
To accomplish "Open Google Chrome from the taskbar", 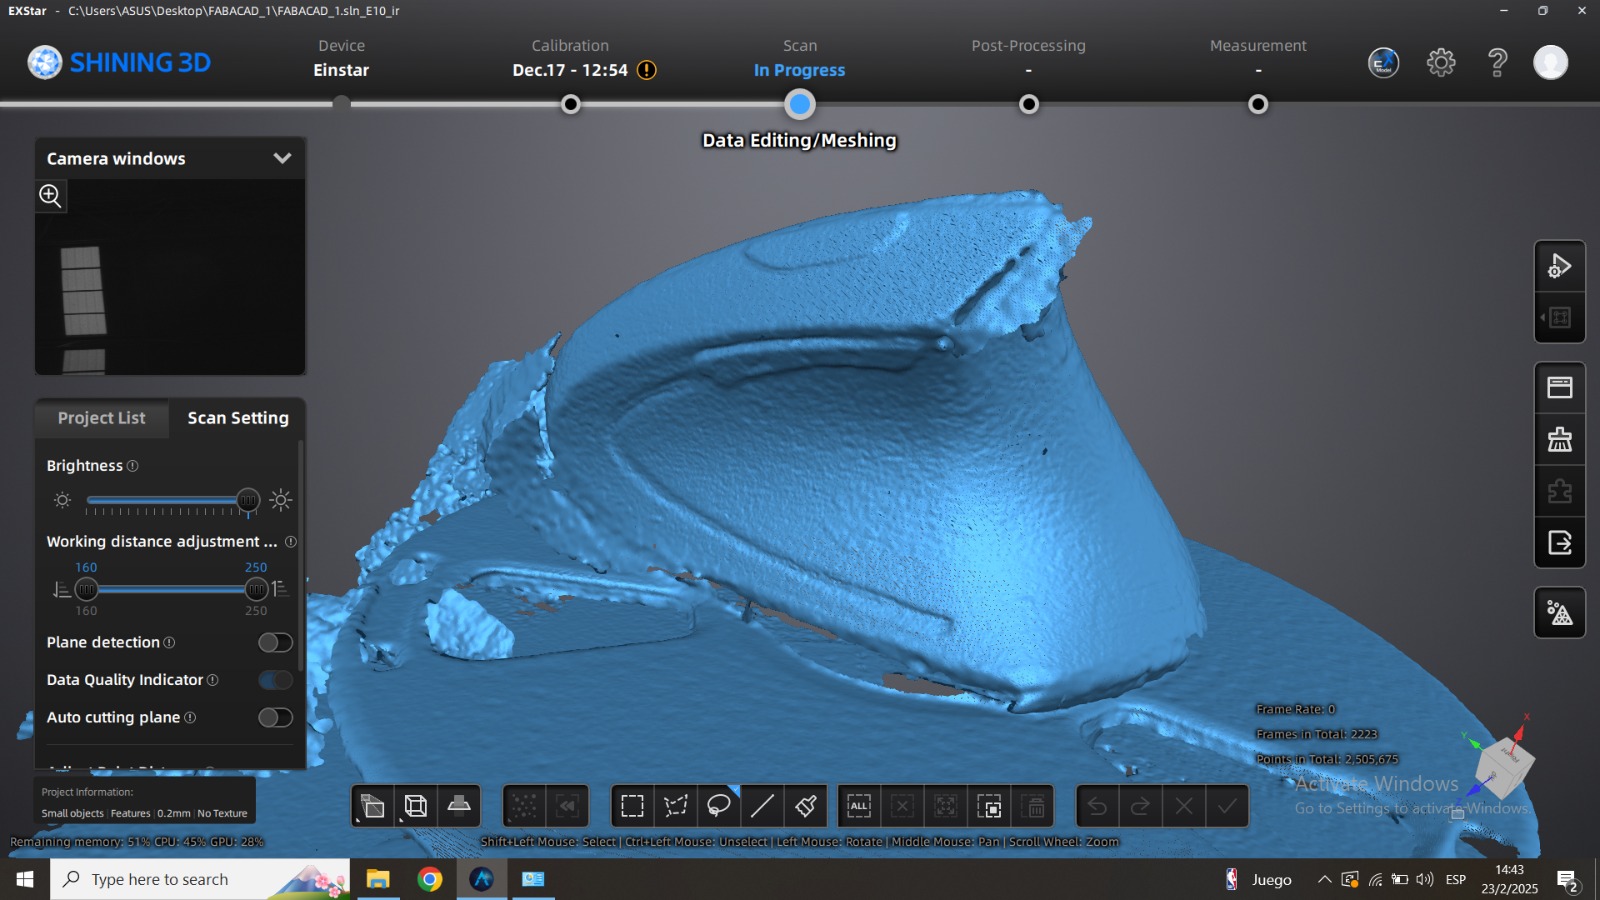I will click(430, 879).
